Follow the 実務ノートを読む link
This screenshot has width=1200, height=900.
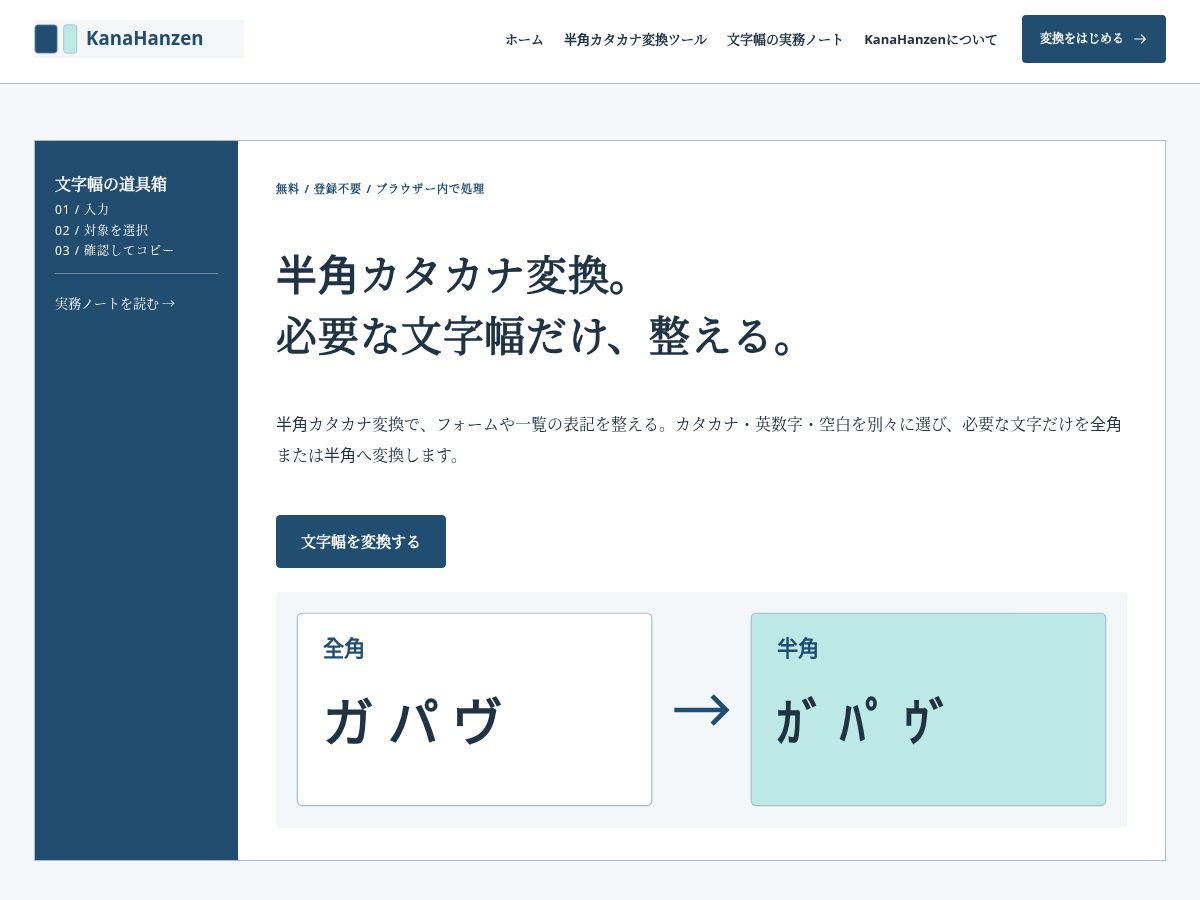[x=115, y=303]
